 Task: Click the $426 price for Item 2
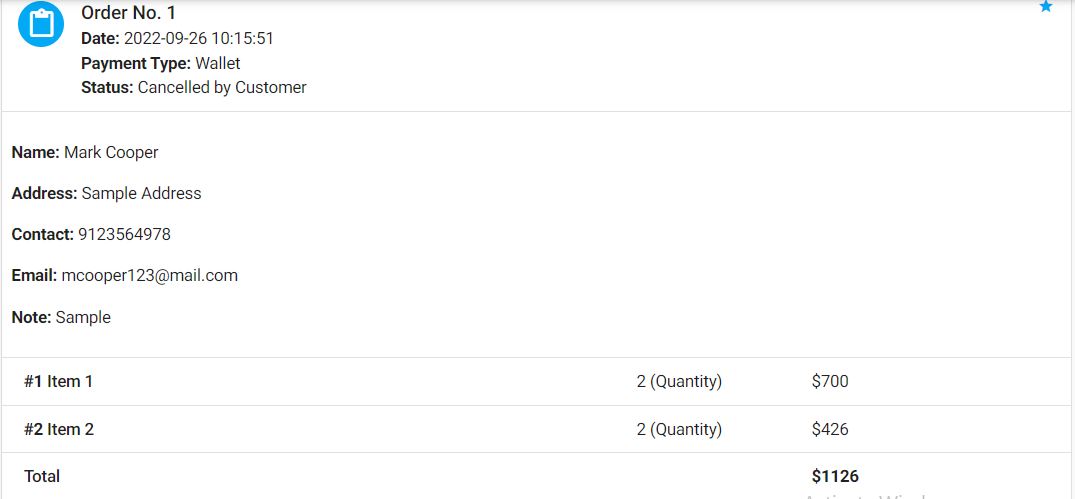pyautogui.click(x=830, y=429)
